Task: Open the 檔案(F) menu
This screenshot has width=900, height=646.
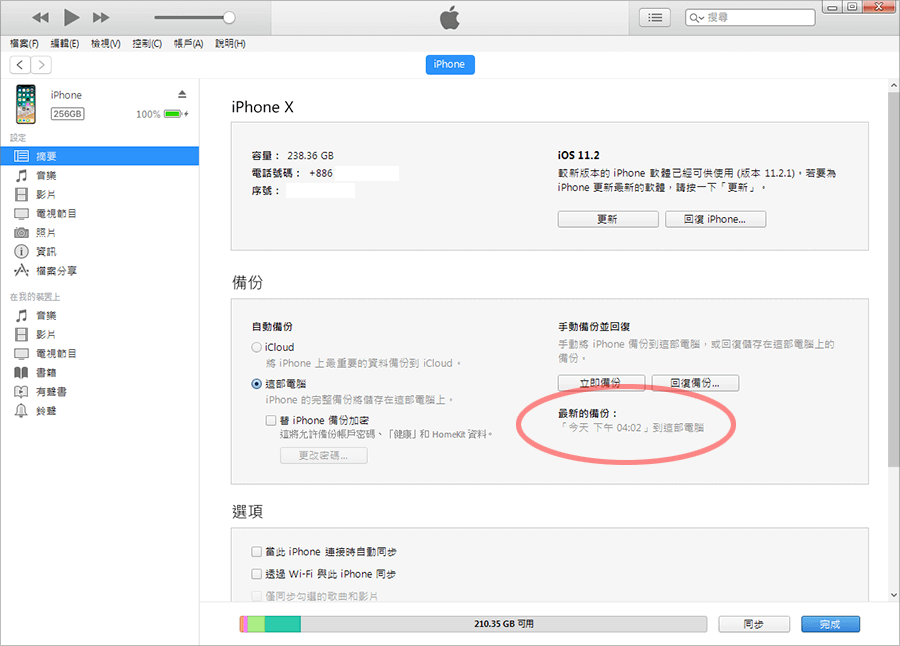Action: (x=24, y=44)
